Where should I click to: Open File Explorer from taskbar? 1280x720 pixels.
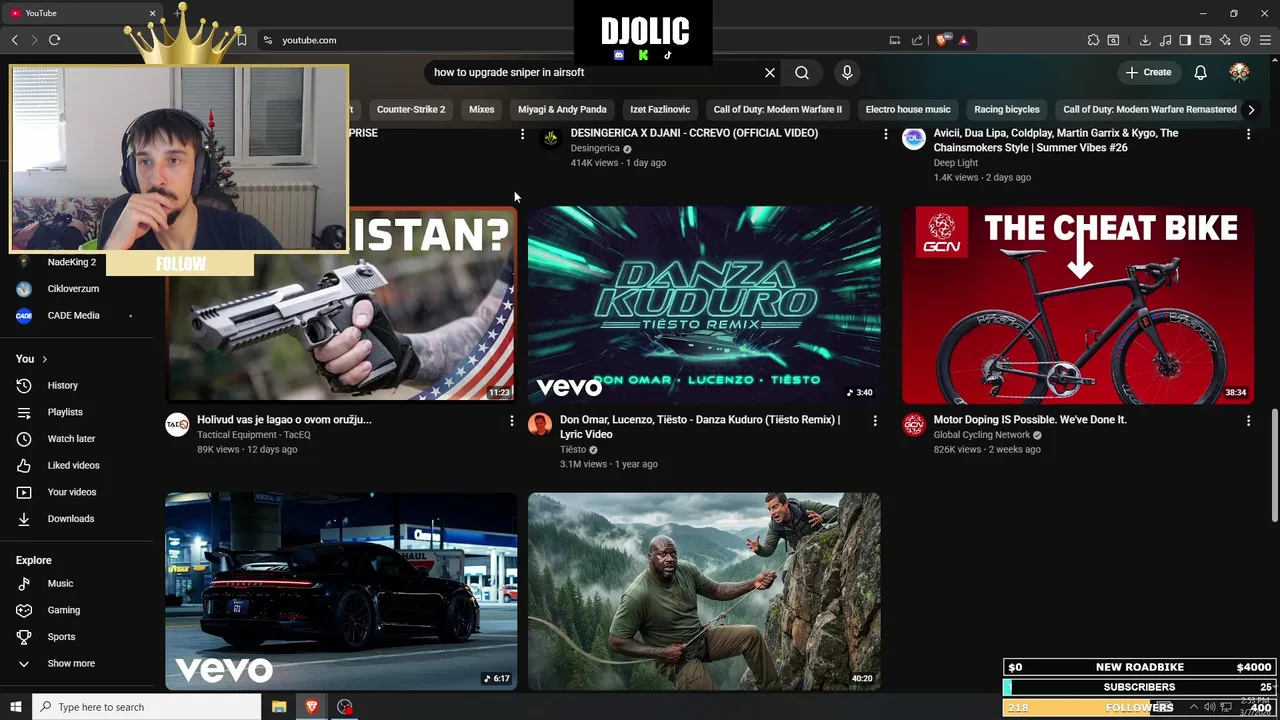pos(279,707)
